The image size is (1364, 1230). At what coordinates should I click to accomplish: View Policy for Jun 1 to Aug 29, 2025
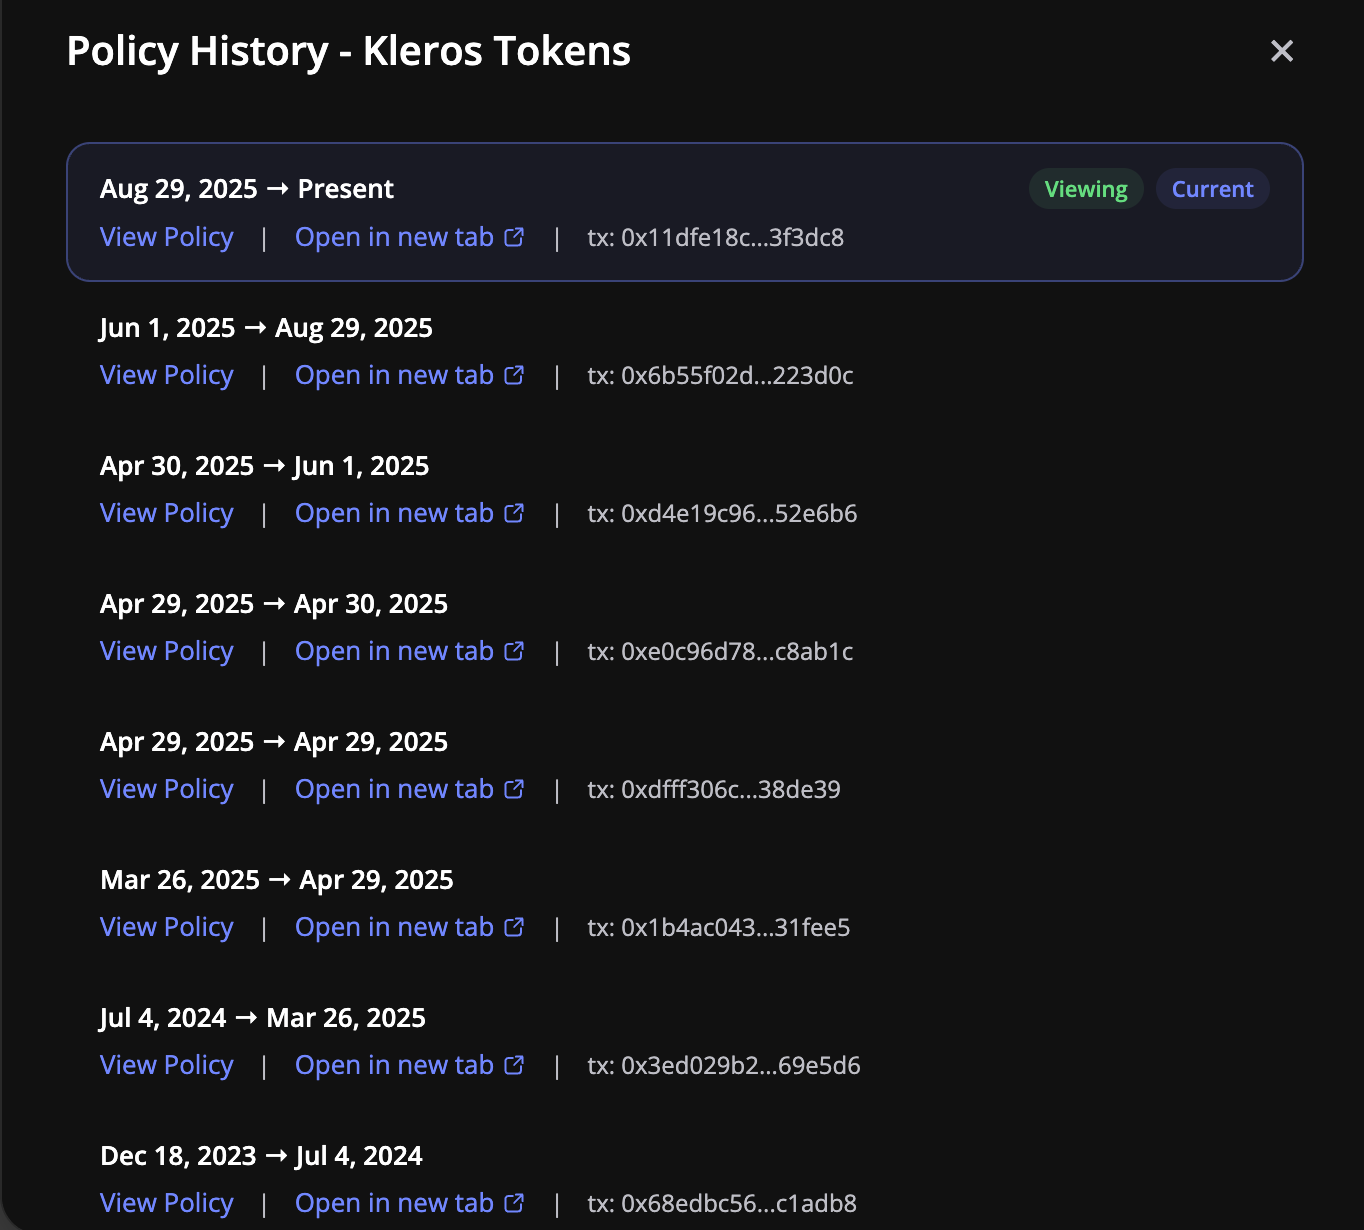tap(167, 375)
